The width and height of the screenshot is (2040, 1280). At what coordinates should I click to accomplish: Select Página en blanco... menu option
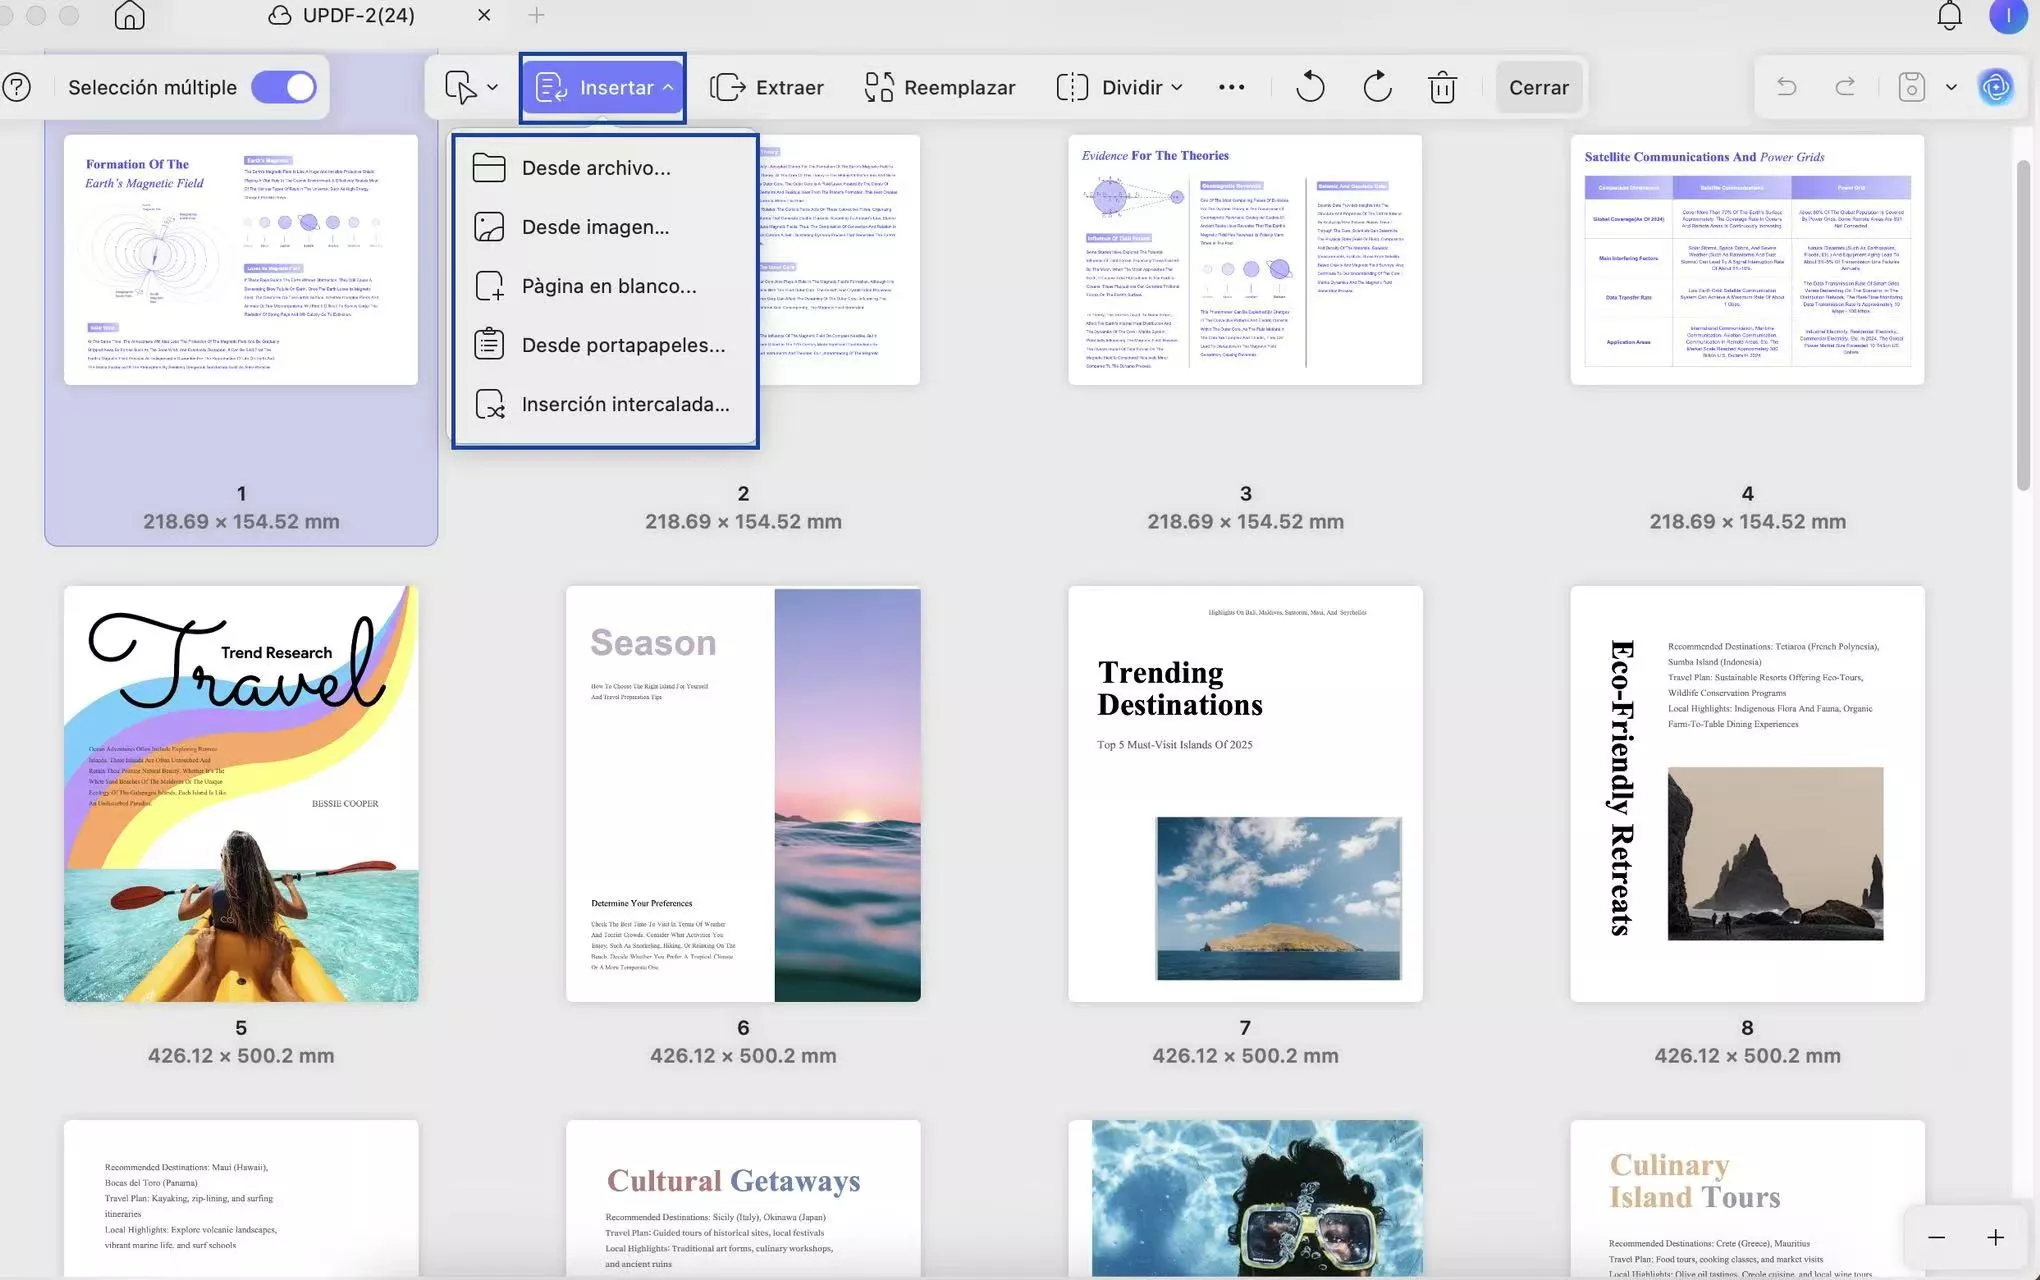coord(608,286)
